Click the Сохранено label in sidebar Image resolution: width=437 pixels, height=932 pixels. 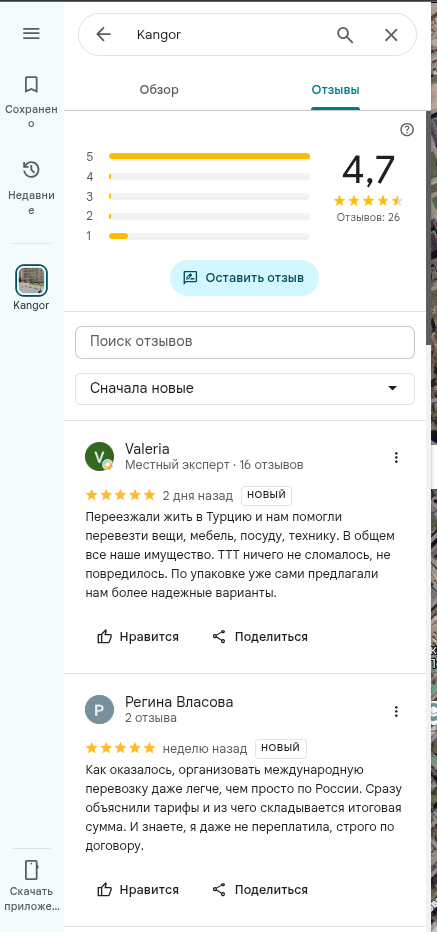click(x=31, y=116)
